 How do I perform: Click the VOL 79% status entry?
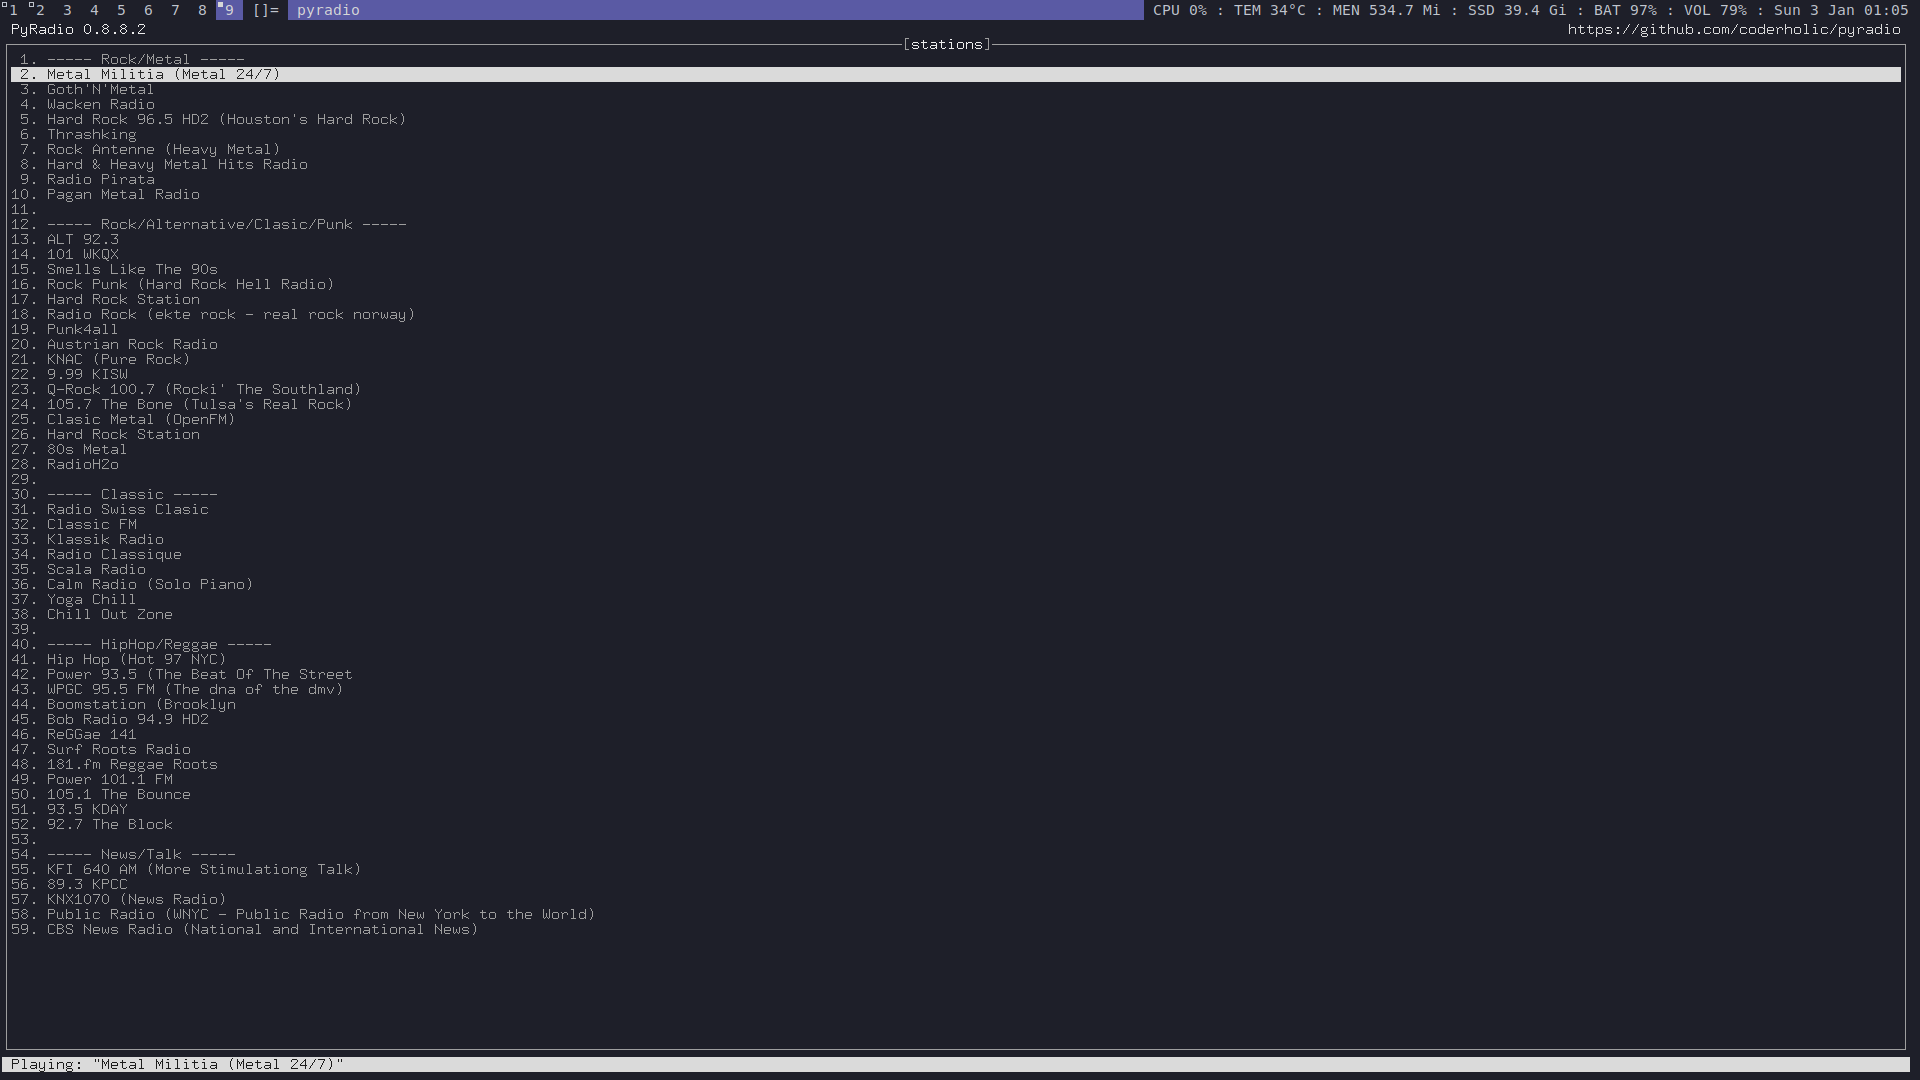click(1715, 10)
